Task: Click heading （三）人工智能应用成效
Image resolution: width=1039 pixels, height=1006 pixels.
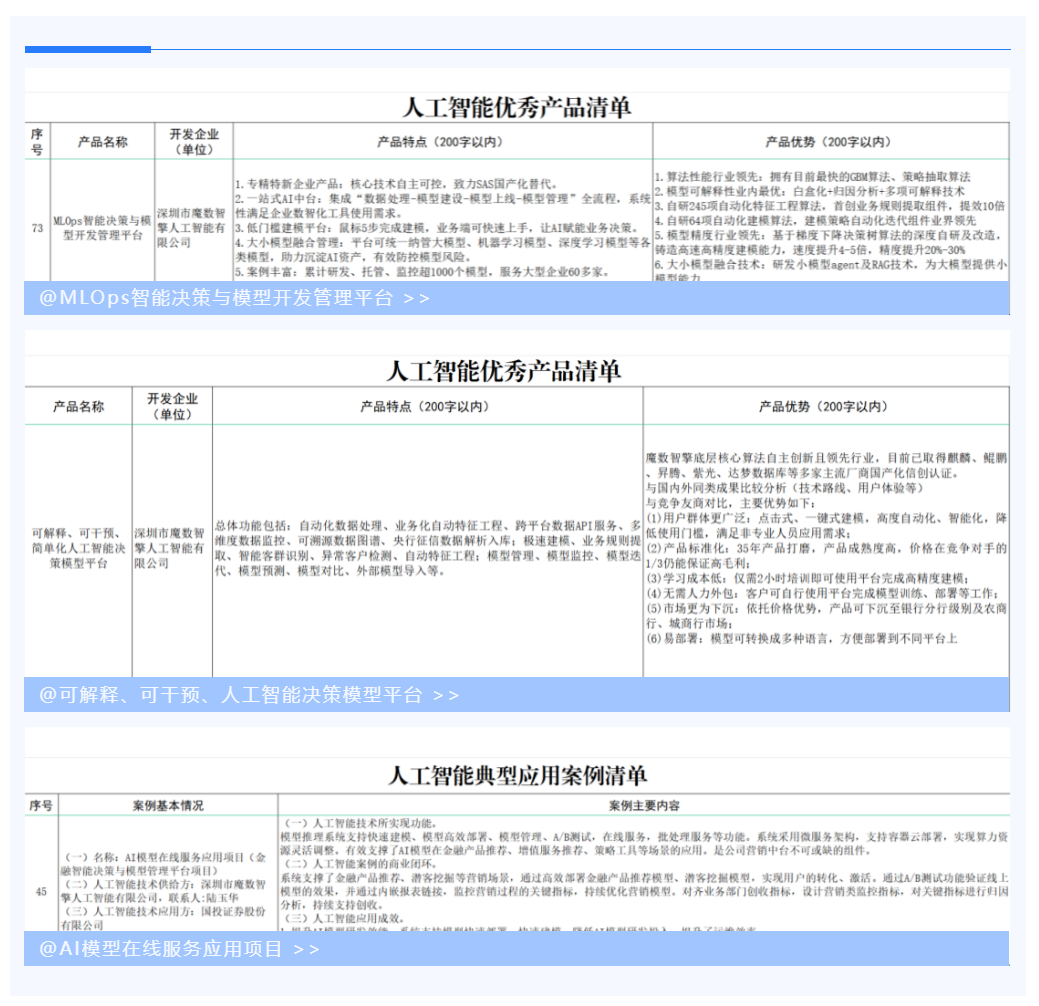Action: tap(344, 919)
